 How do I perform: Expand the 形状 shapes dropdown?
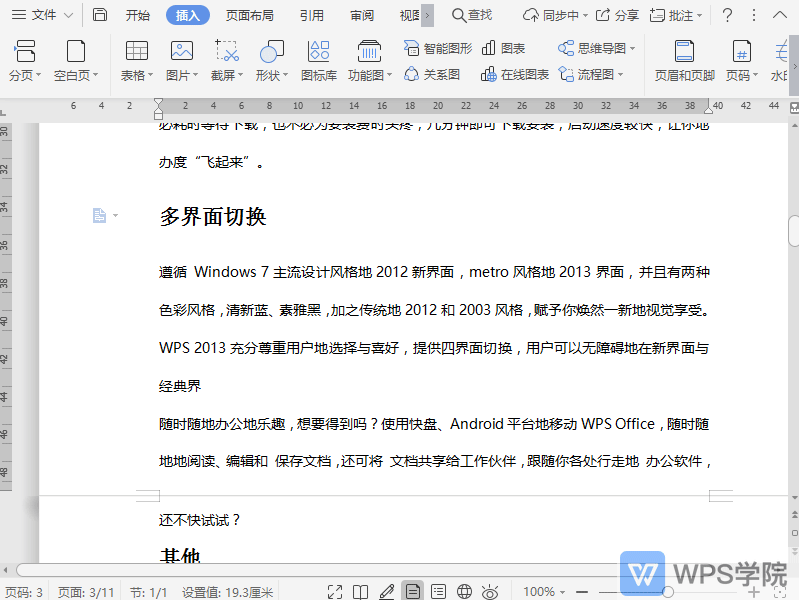point(271,75)
